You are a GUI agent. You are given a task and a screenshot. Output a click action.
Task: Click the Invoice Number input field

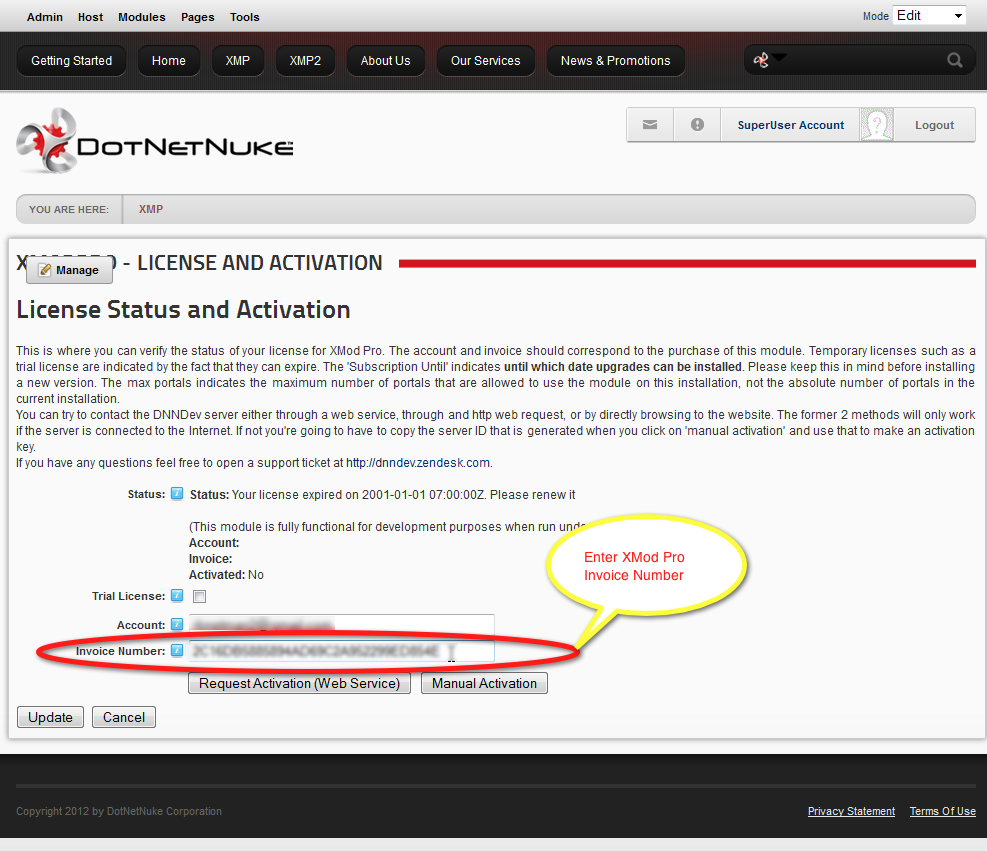pyautogui.click(x=342, y=651)
